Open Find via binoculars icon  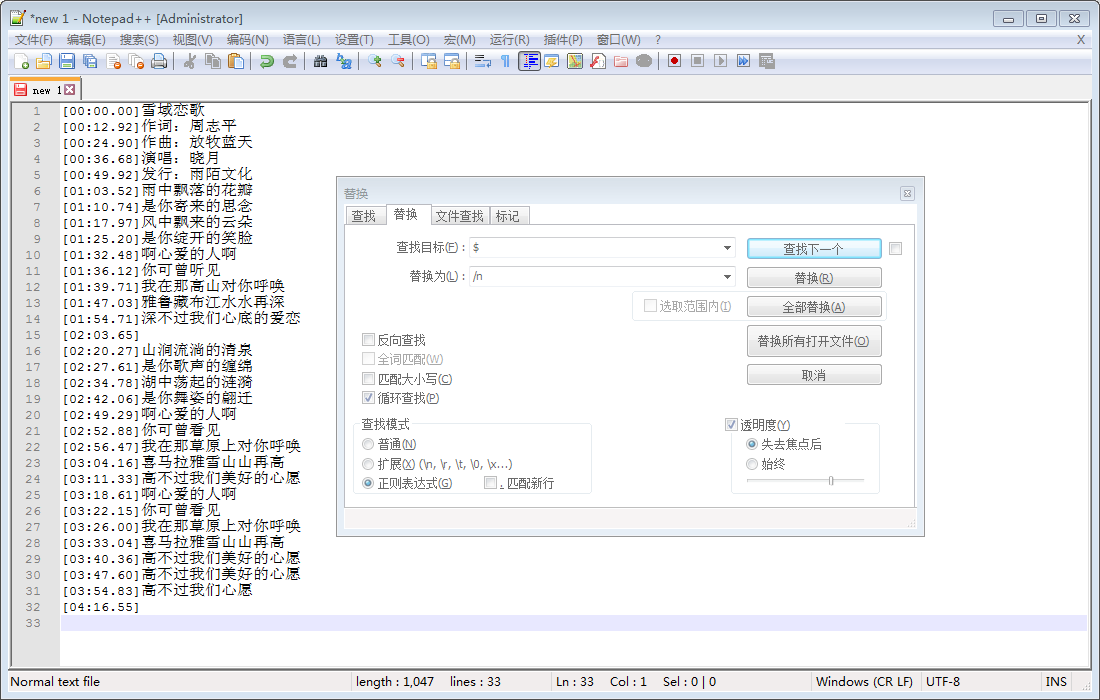click(x=321, y=62)
